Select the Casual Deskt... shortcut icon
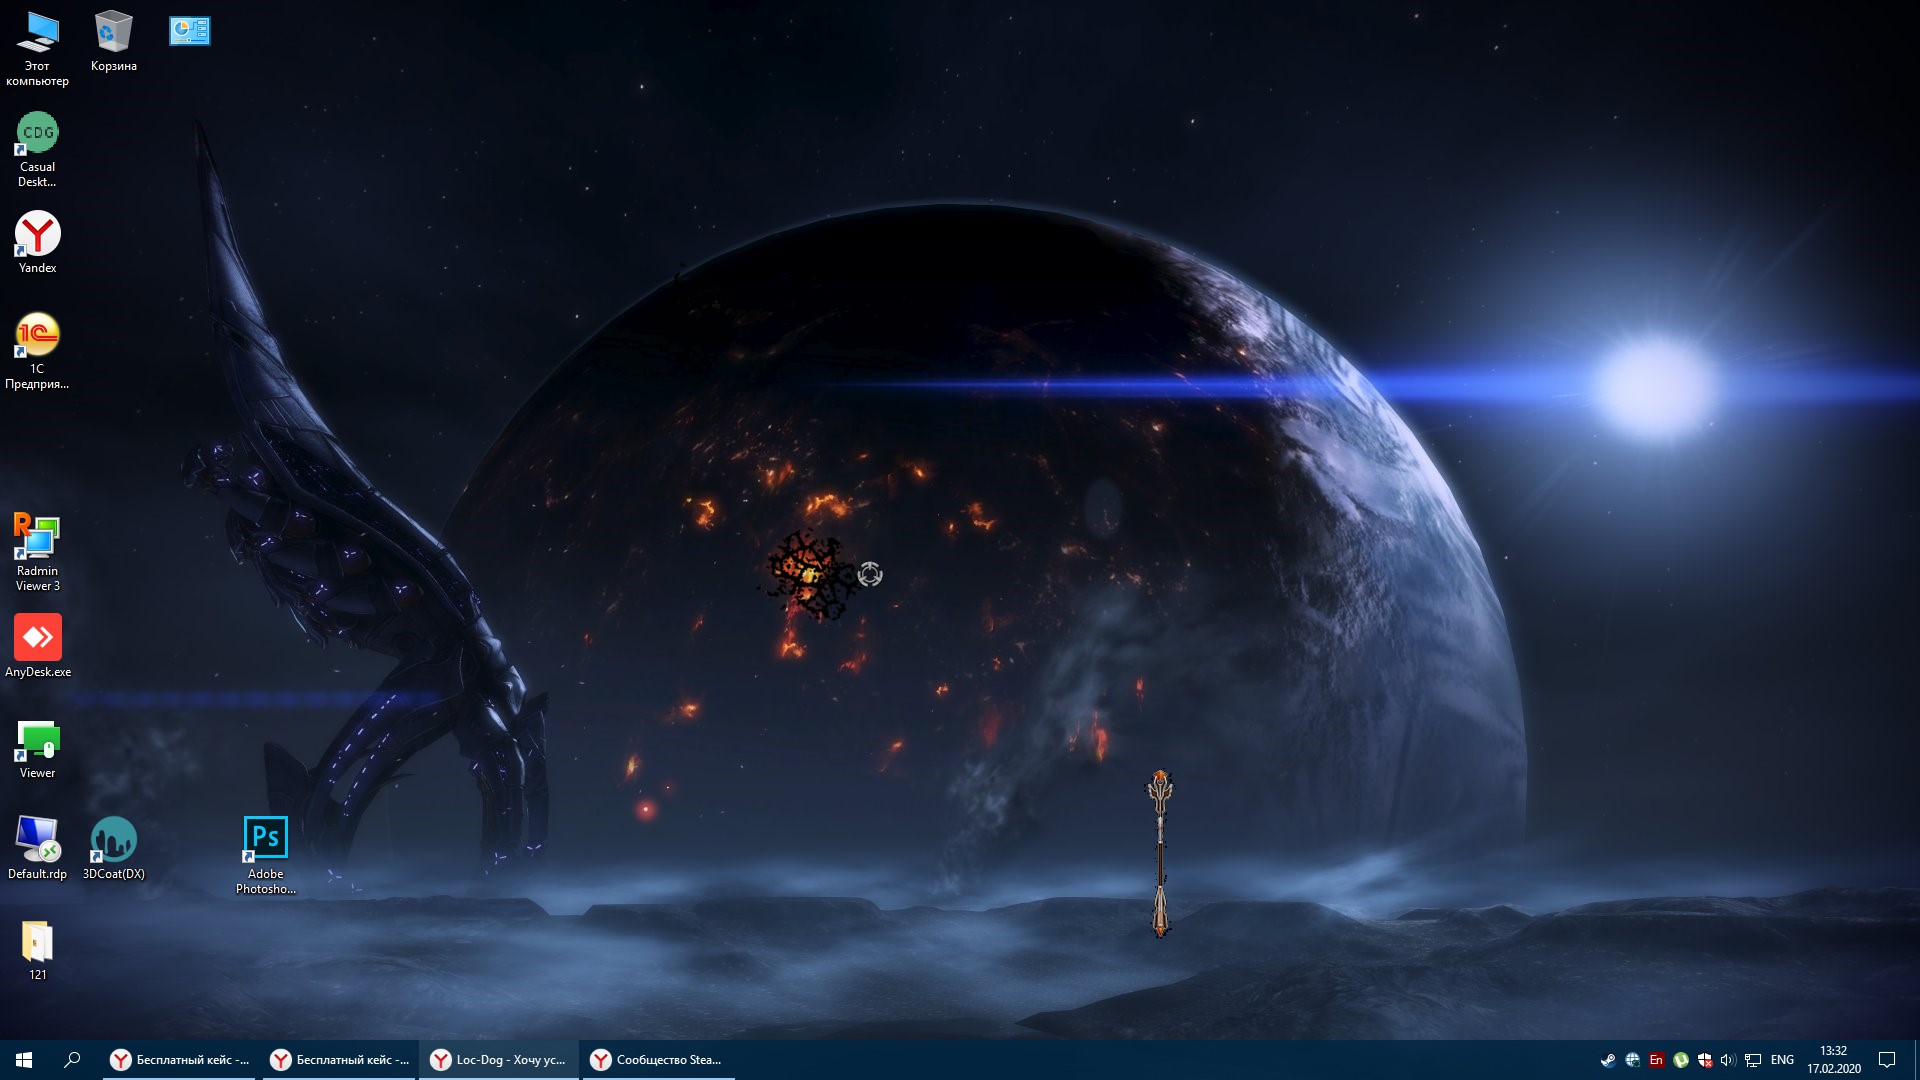This screenshot has width=1920, height=1080. (x=38, y=149)
